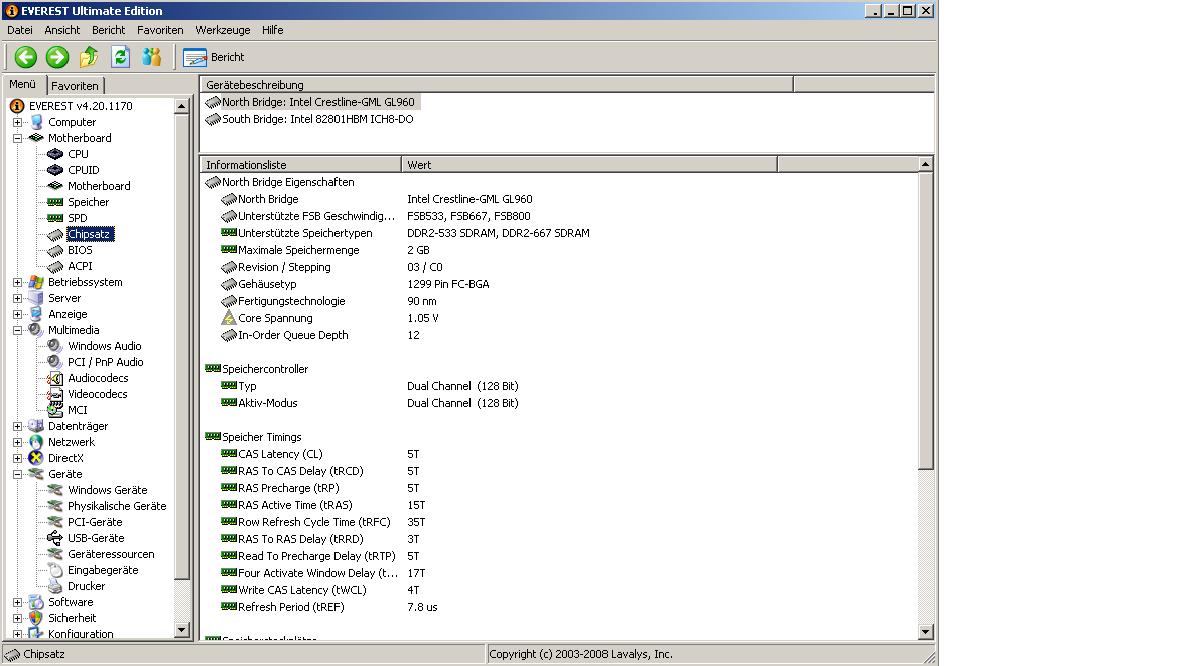Select the Sicherheit shield icon
This screenshot has height=666, width=1196.
[x=36, y=619]
